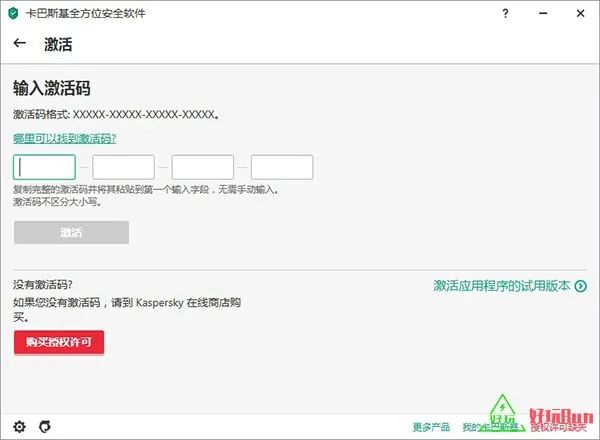Click the 没有激活码? text

43,285
